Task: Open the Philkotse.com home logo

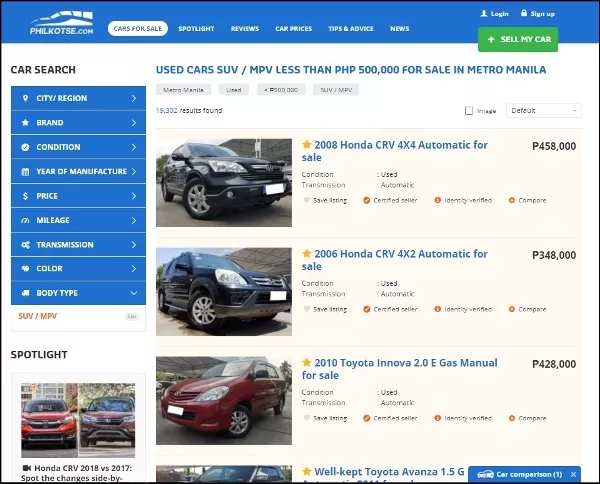Action: coord(62,23)
